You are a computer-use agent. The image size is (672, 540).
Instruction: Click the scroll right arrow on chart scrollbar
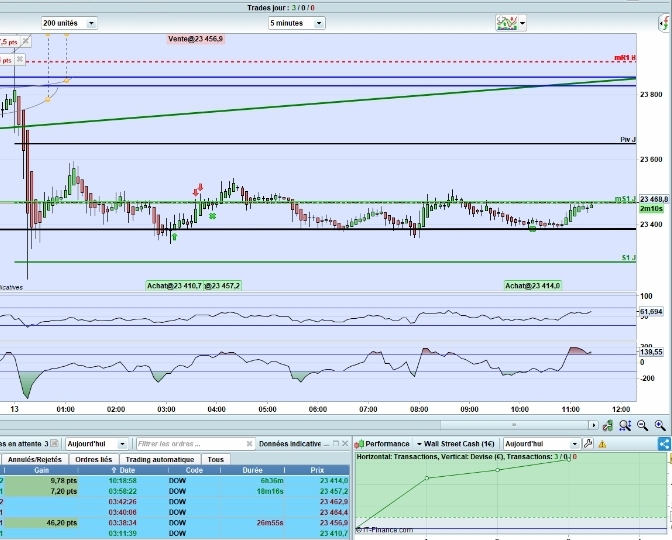(x=593, y=425)
